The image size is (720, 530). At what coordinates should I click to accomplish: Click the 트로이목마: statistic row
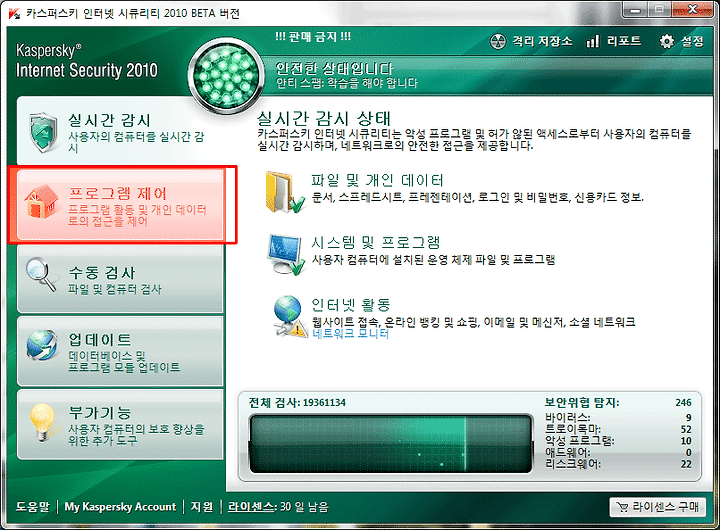tap(618, 429)
